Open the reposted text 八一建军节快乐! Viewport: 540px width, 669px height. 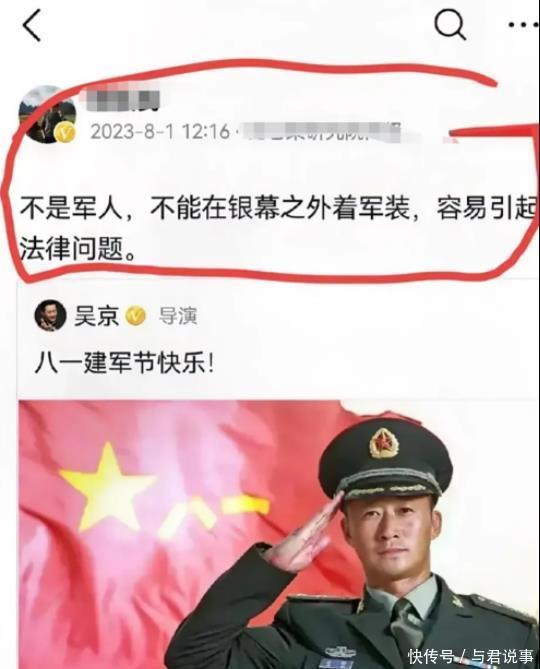pos(124,364)
